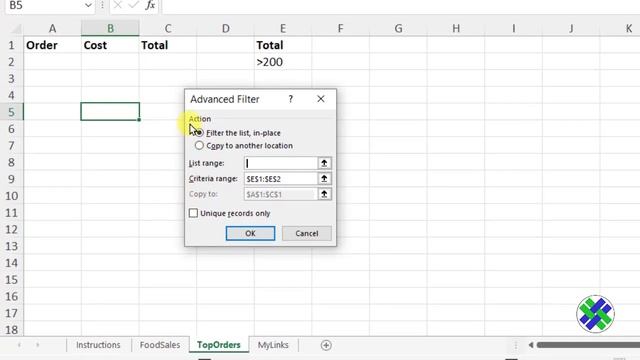Click the Criteria range input box
Viewport: 640px width, 360px height.
pyautogui.click(x=281, y=179)
